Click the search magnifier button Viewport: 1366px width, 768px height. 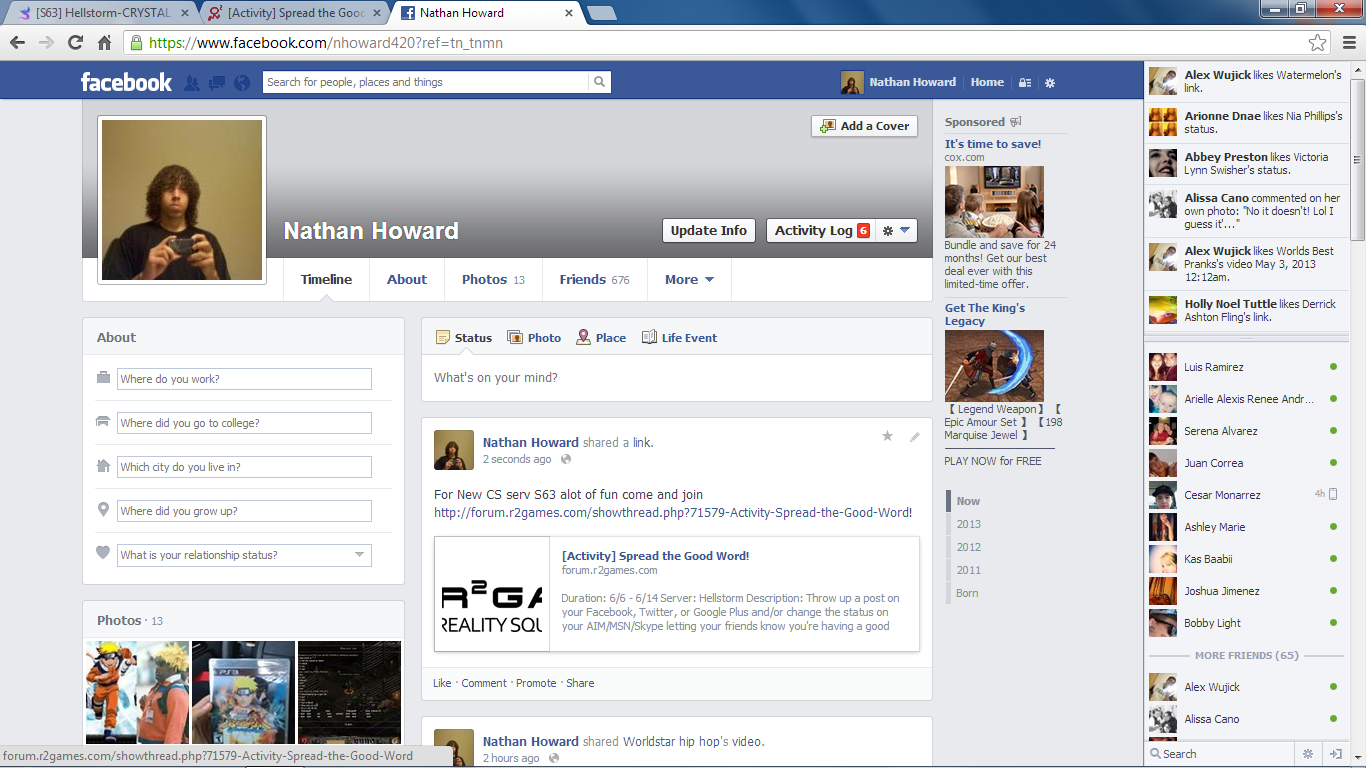599,82
